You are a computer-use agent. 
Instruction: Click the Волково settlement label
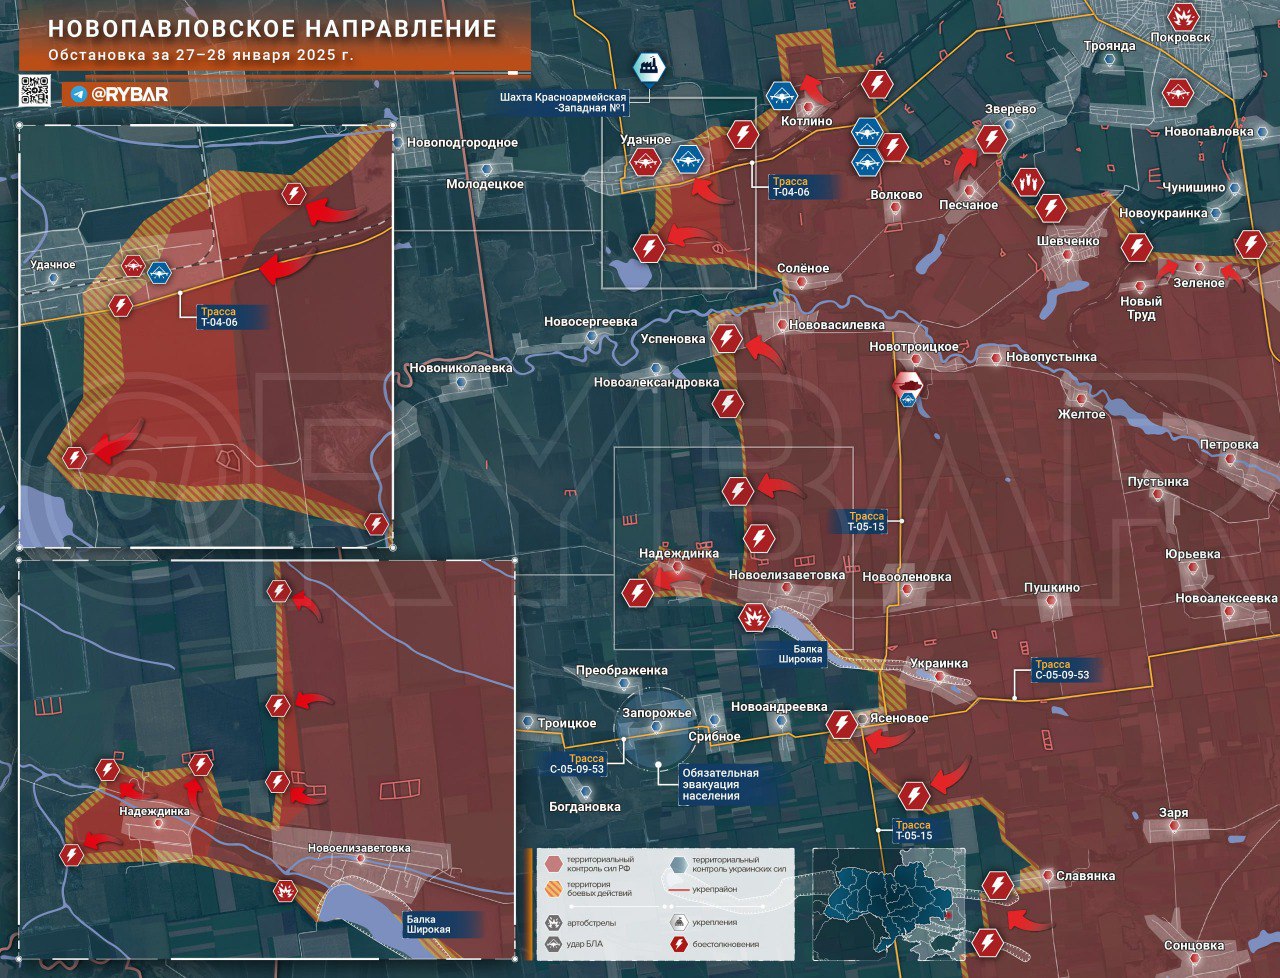point(897,195)
